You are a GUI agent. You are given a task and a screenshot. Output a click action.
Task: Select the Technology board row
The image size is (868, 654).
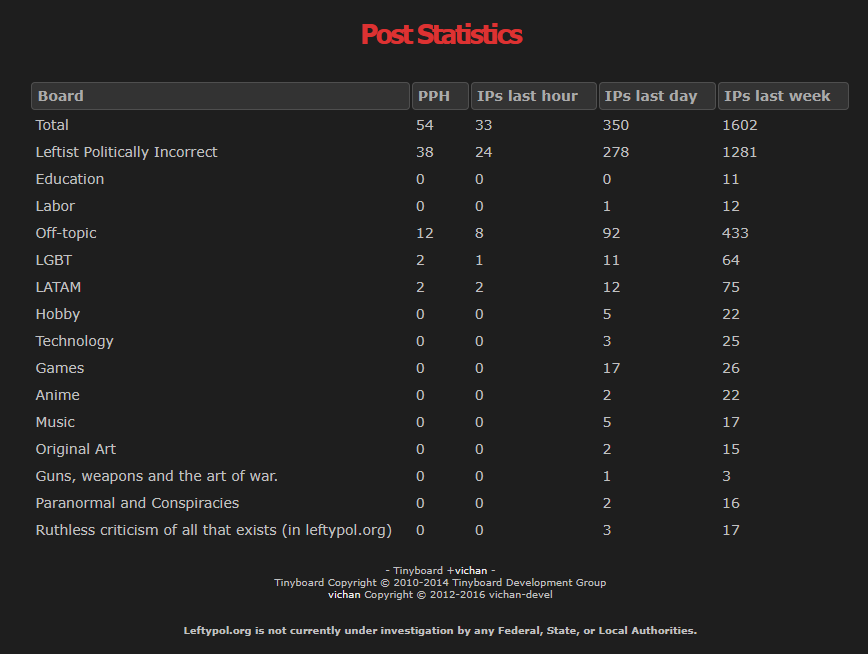click(x=75, y=341)
